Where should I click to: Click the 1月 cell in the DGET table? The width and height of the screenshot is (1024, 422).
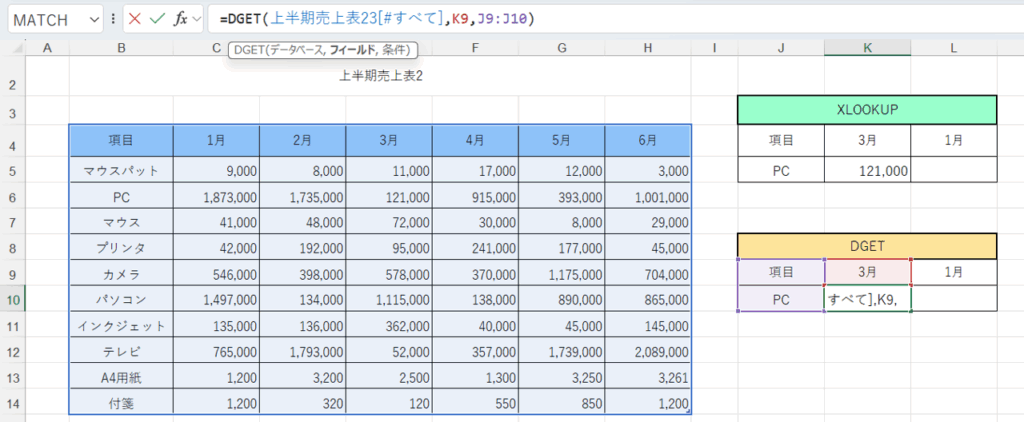[x=954, y=272]
